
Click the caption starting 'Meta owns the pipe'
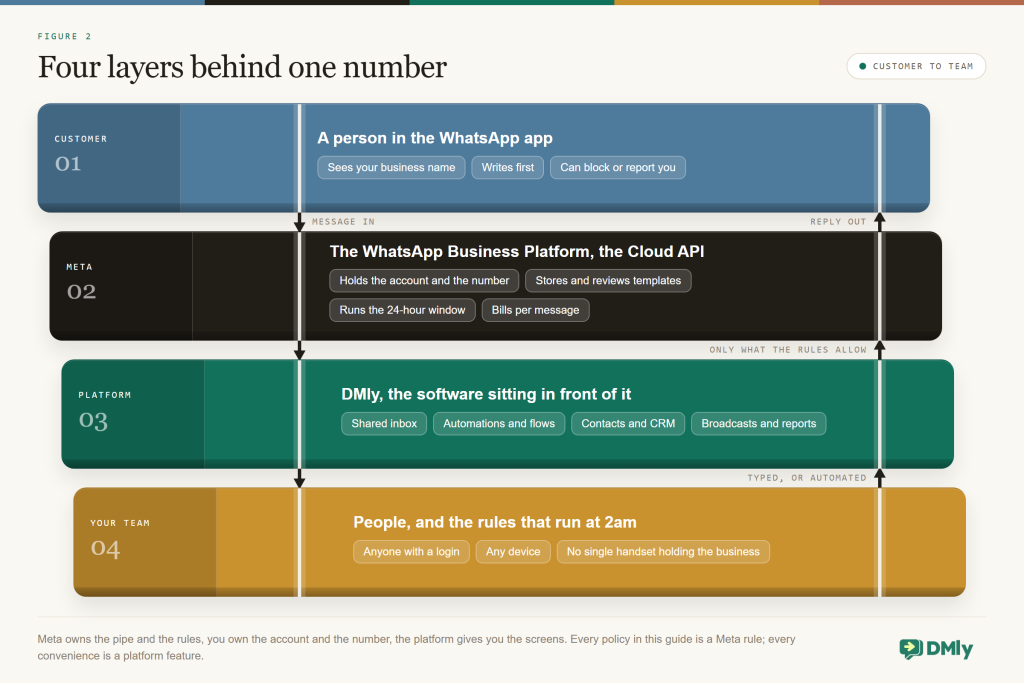(416, 647)
